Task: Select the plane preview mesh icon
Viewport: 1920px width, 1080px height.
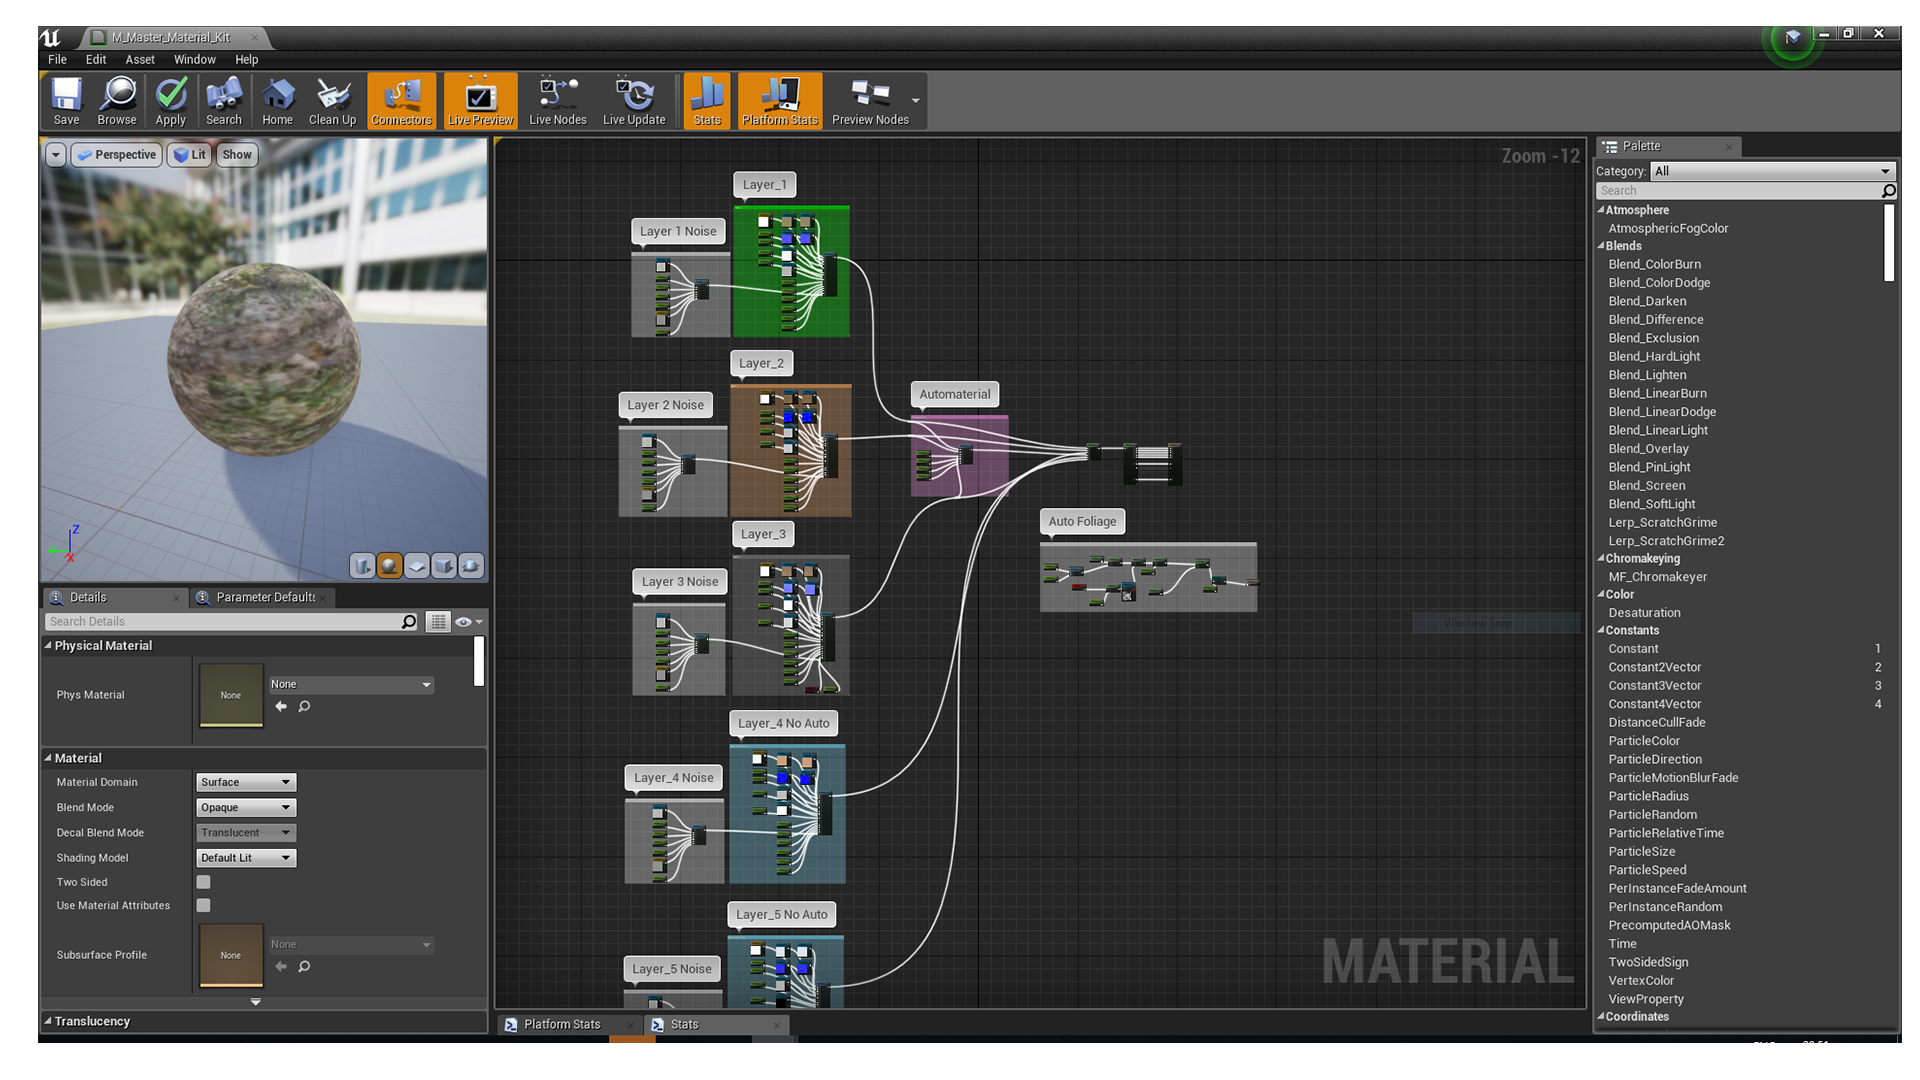Action: click(x=417, y=566)
